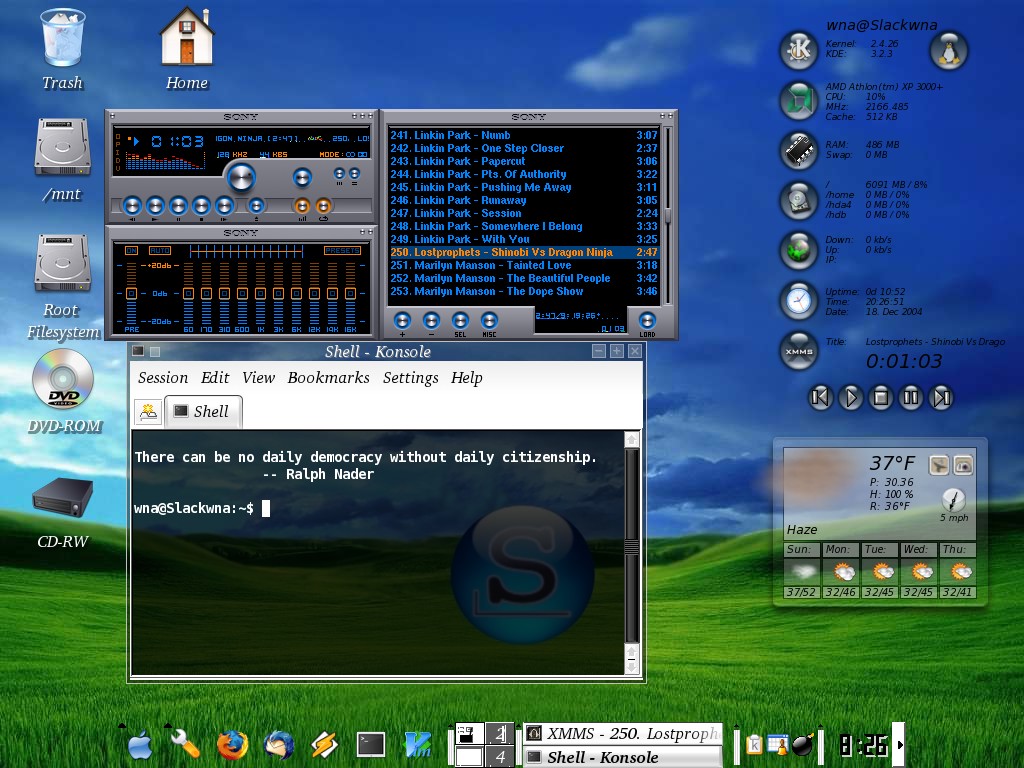1024x768 pixels.
Task: Open Konsole View menu
Action: 258,378
